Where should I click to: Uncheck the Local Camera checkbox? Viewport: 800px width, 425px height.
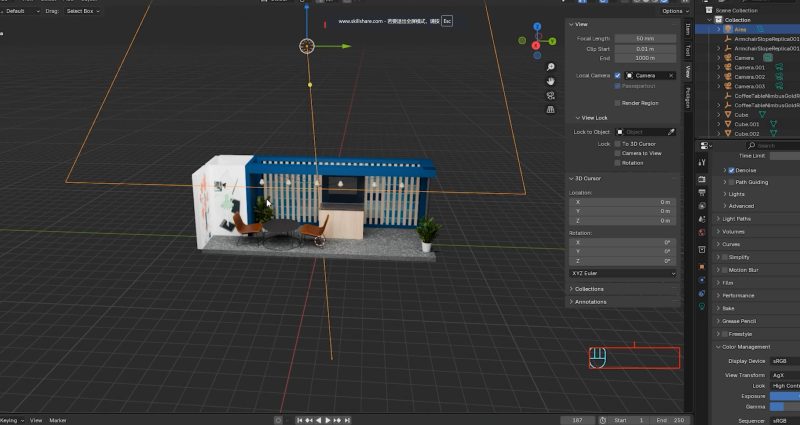[x=617, y=76]
